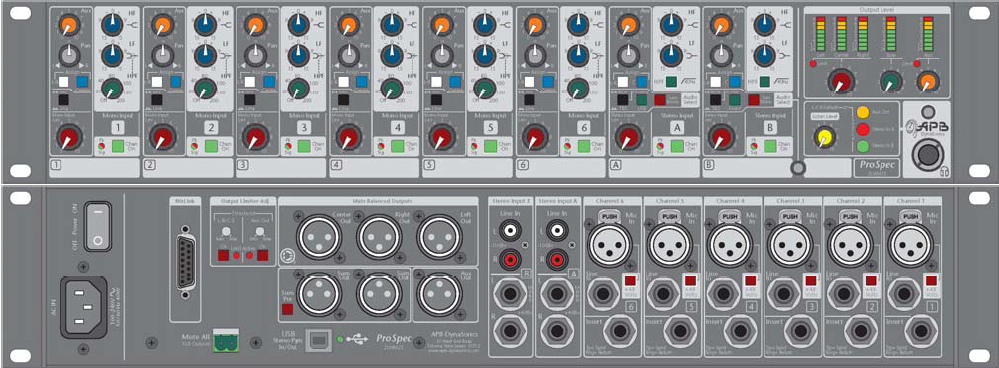This screenshot has width=999, height=368.
Task: Click the USB type-B port
Action: point(319,341)
